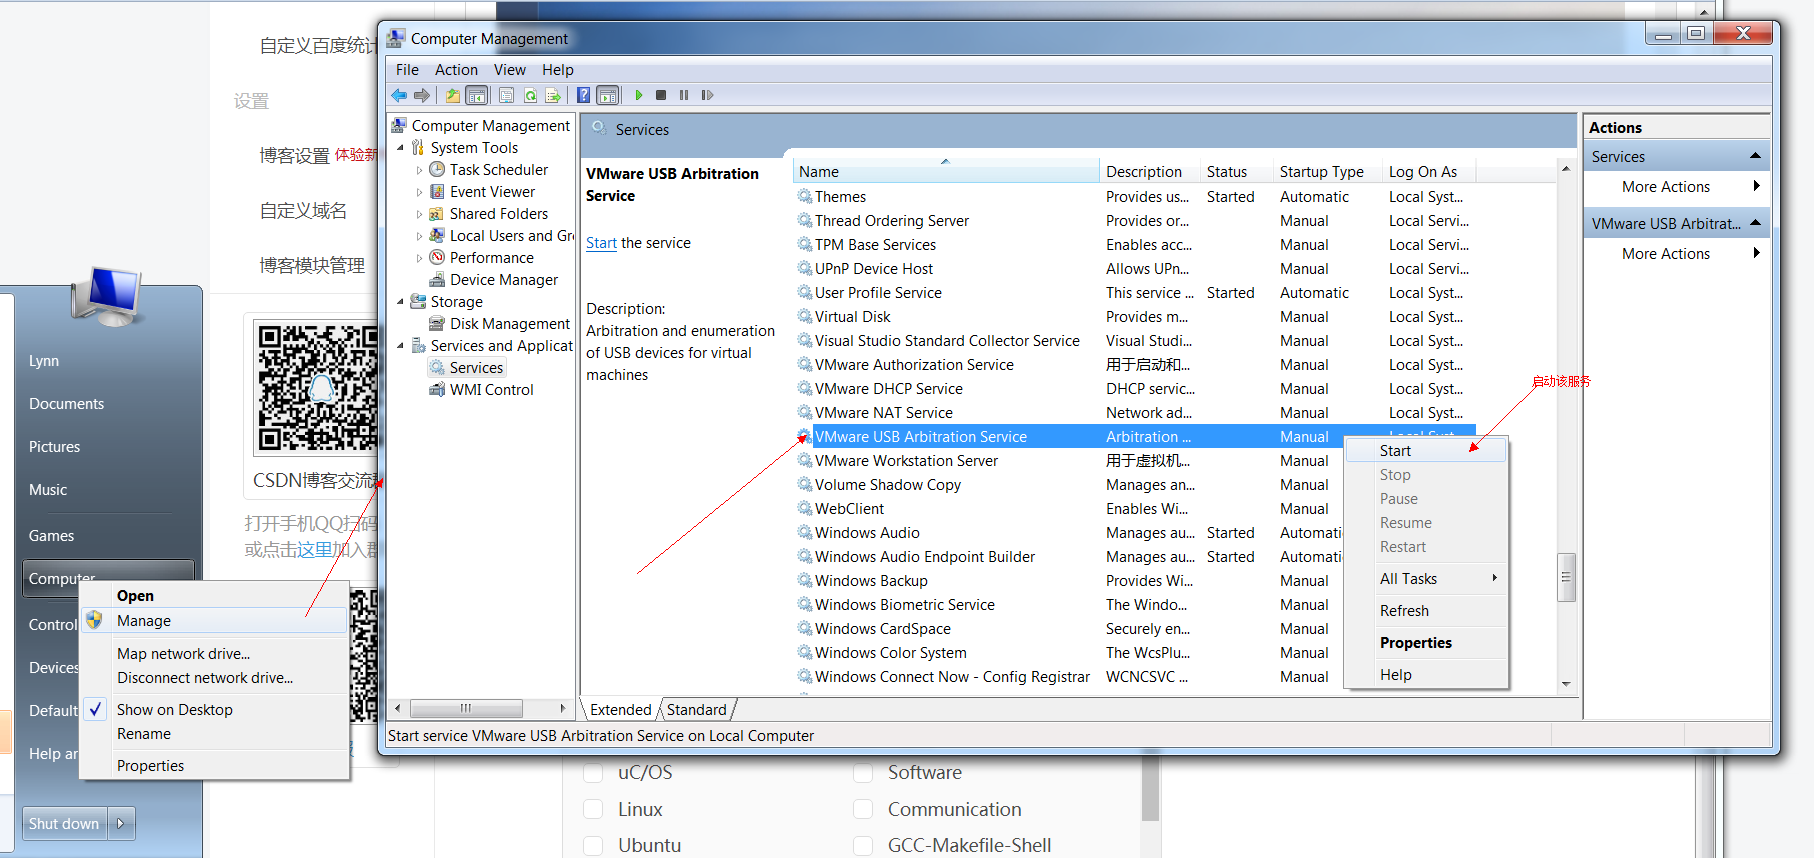Image resolution: width=1814 pixels, height=858 pixels.
Task: Go up one level with the folder icon
Action: 453,95
